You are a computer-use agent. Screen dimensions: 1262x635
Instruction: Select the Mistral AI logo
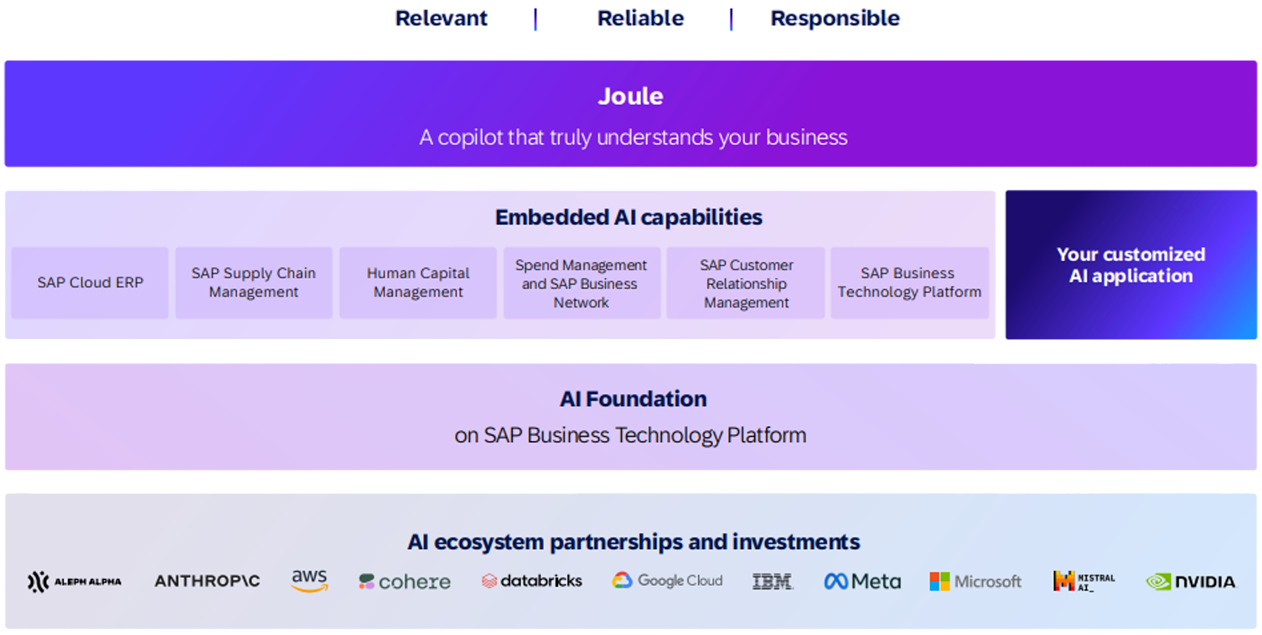point(1084,581)
